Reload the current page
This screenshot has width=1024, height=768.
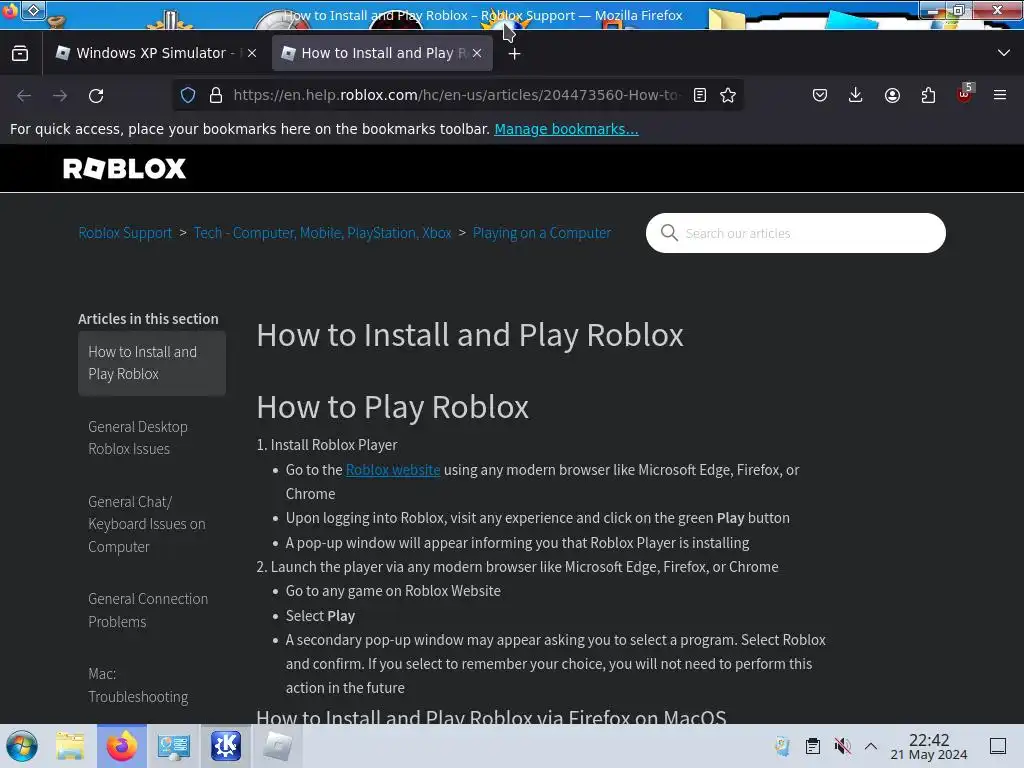pyautogui.click(x=96, y=95)
